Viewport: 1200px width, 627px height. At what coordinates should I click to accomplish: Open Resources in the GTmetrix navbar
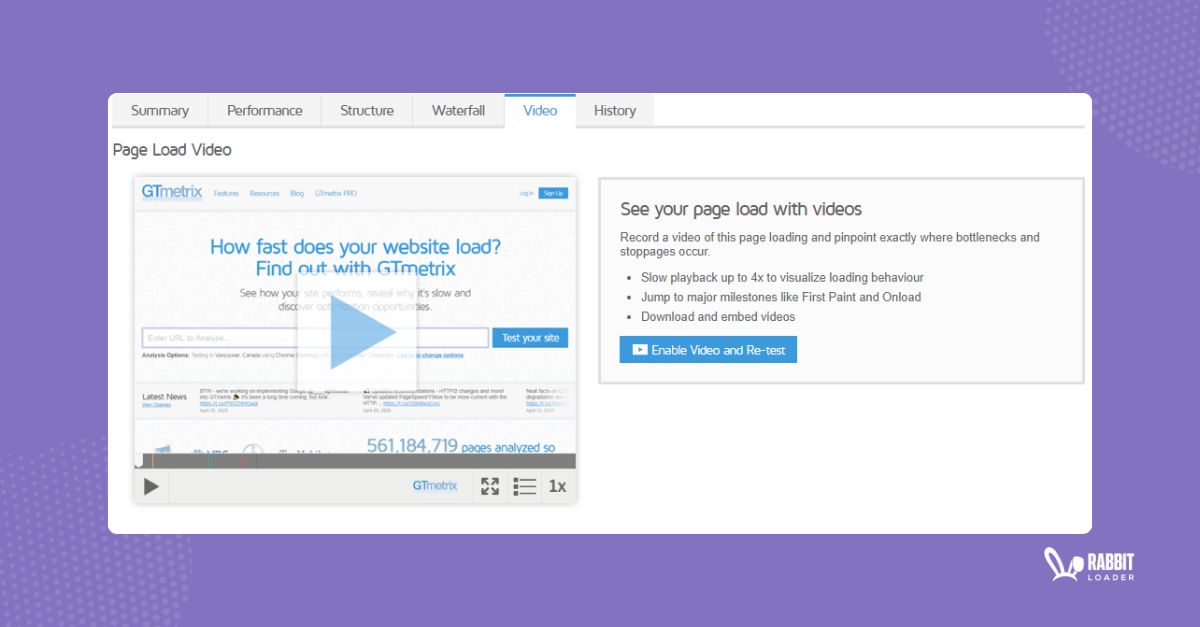click(265, 192)
